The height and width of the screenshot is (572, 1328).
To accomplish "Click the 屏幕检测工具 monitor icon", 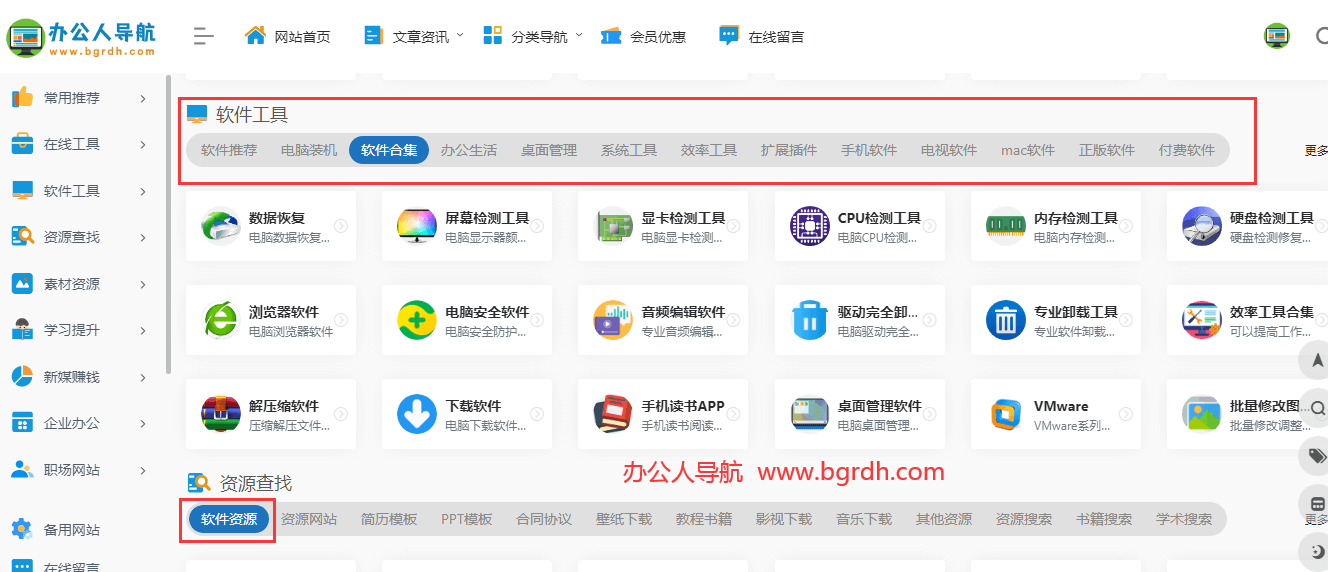I will tap(417, 227).
